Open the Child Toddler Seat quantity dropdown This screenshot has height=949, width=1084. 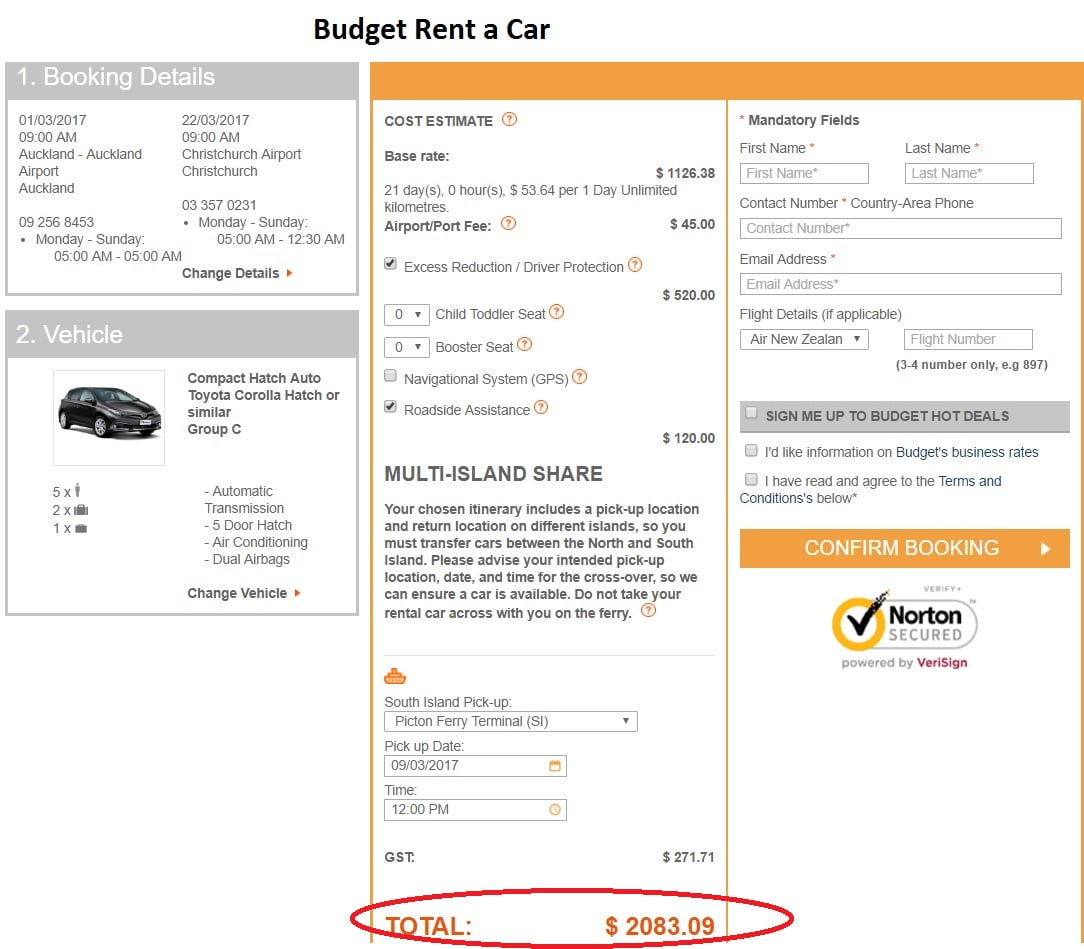point(406,314)
